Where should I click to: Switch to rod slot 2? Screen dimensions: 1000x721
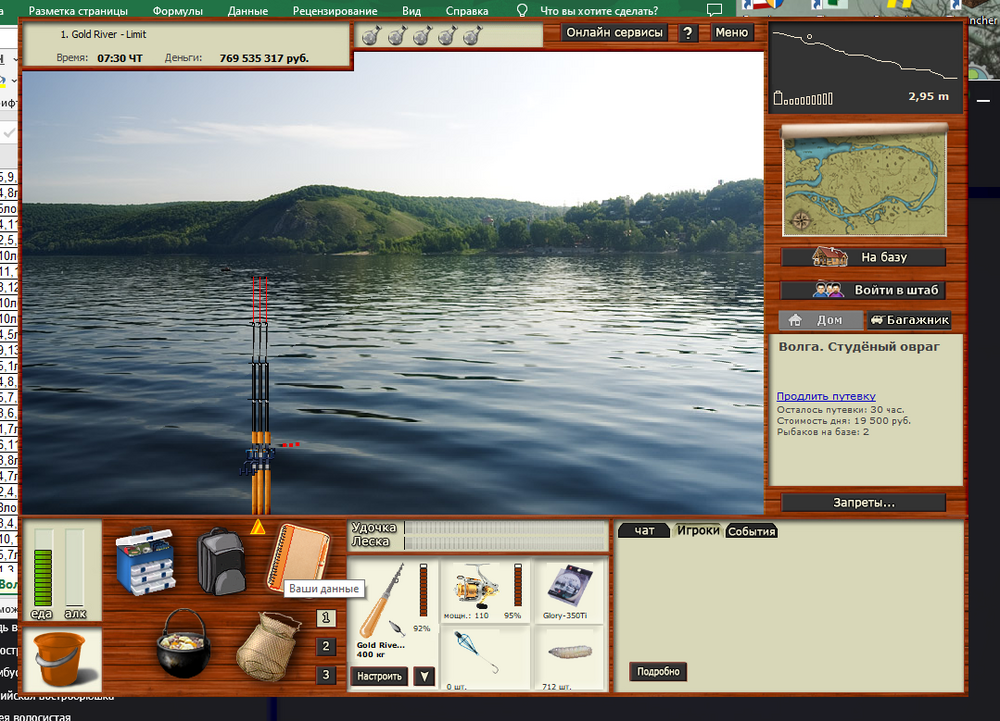326,647
